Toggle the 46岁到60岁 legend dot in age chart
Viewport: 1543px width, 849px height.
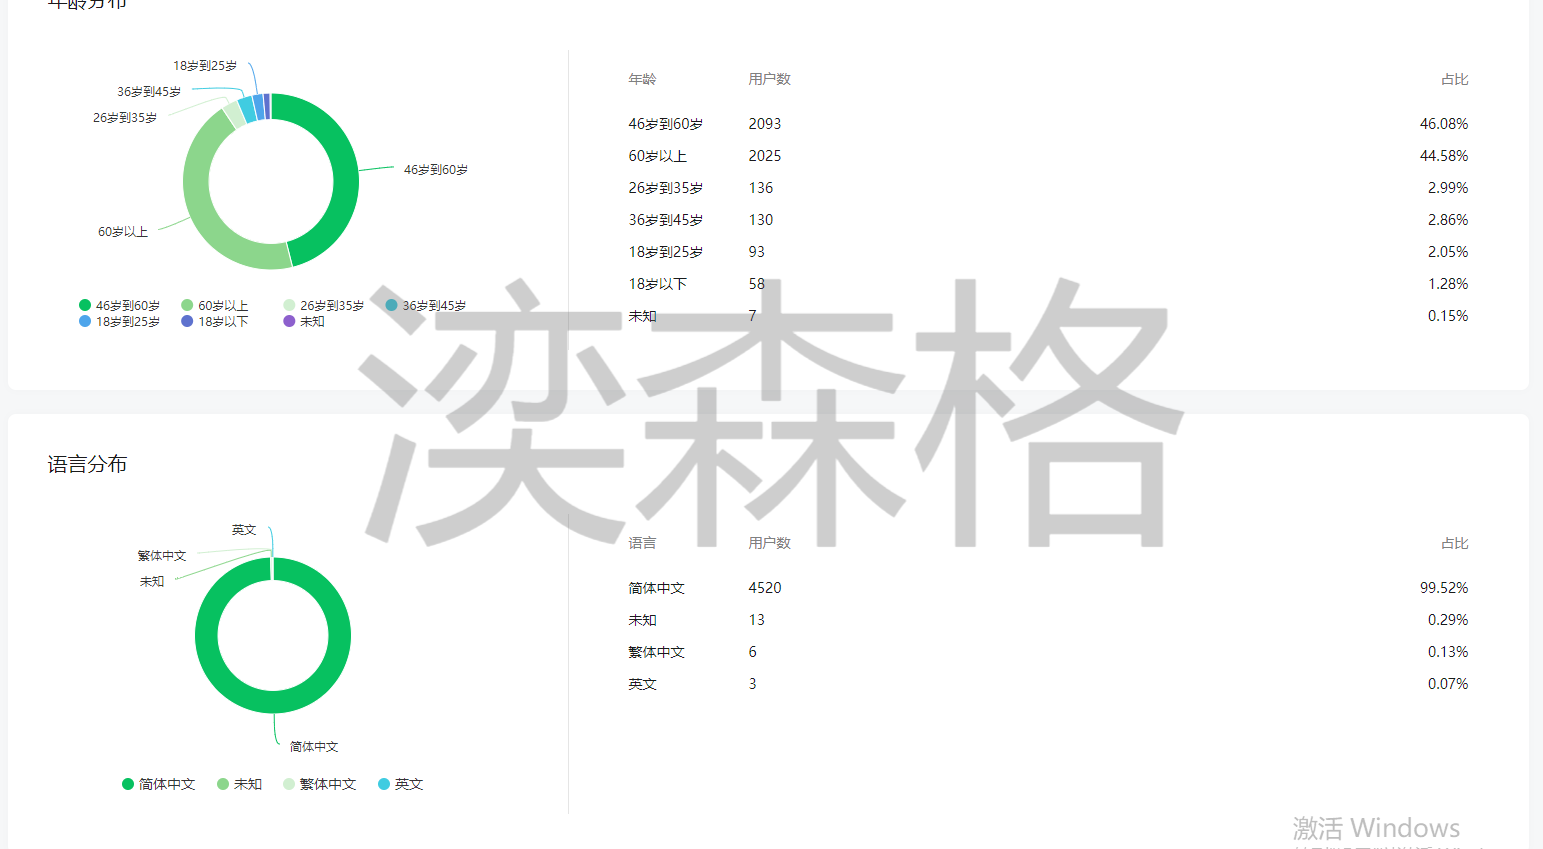click(85, 305)
